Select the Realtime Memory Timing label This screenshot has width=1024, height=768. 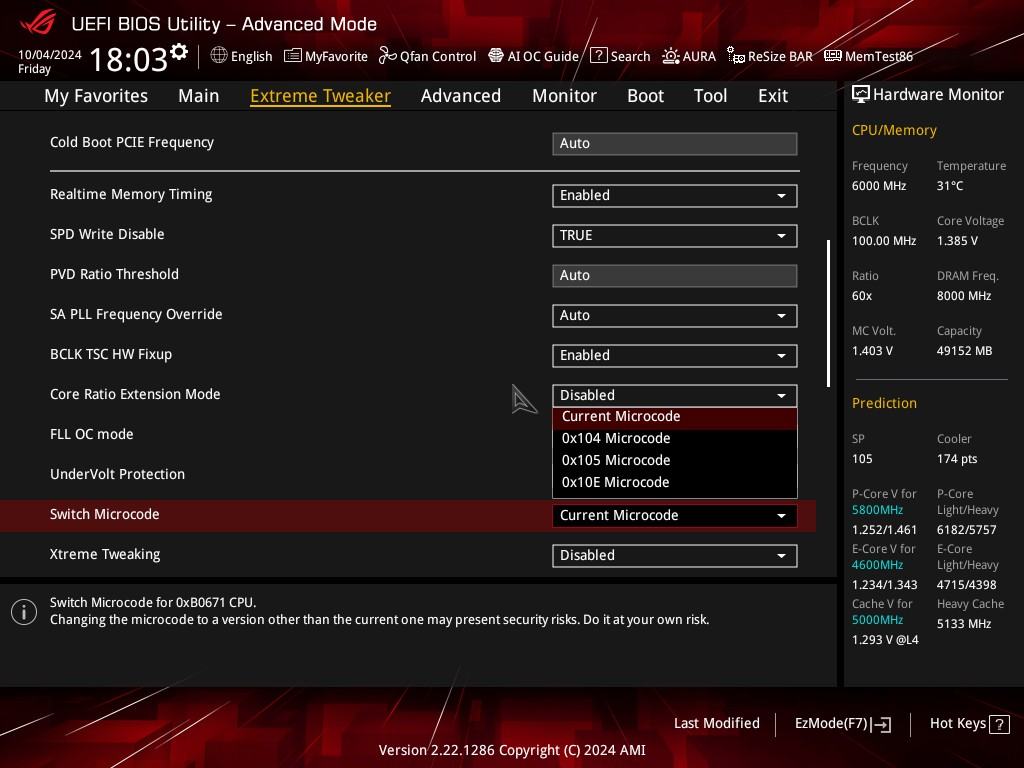(x=131, y=195)
